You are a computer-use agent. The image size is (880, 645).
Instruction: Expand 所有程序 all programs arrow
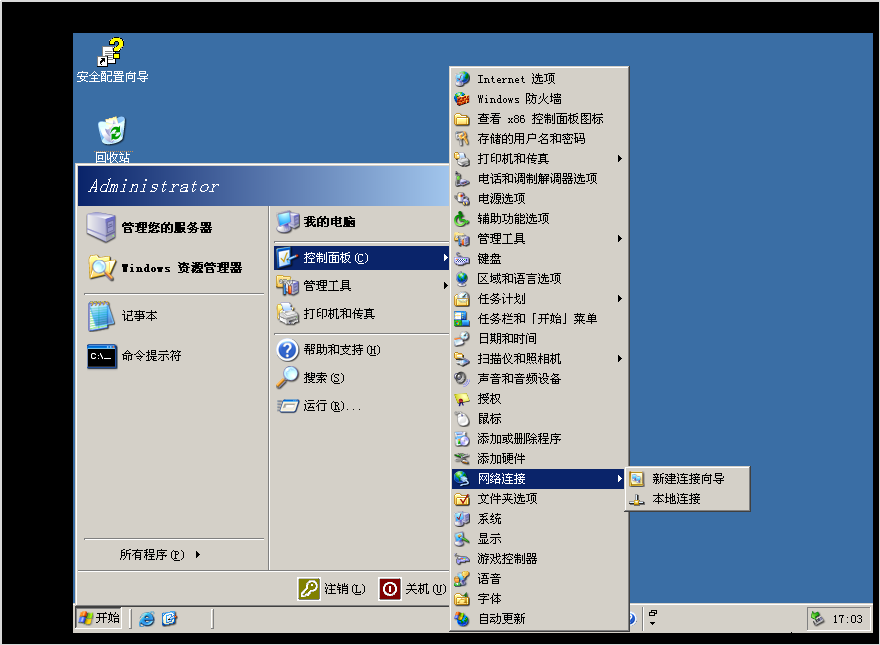point(198,555)
